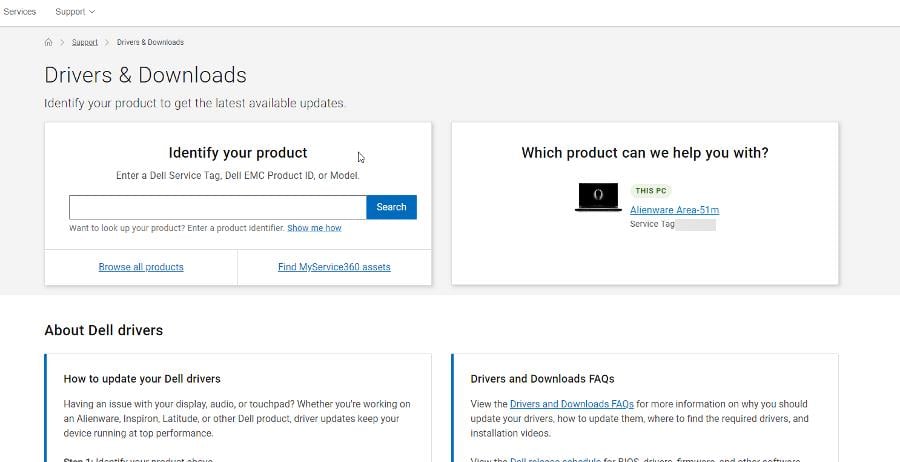900x462 pixels.
Task: Click the THIS PC badge
Action: pos(650,191)
